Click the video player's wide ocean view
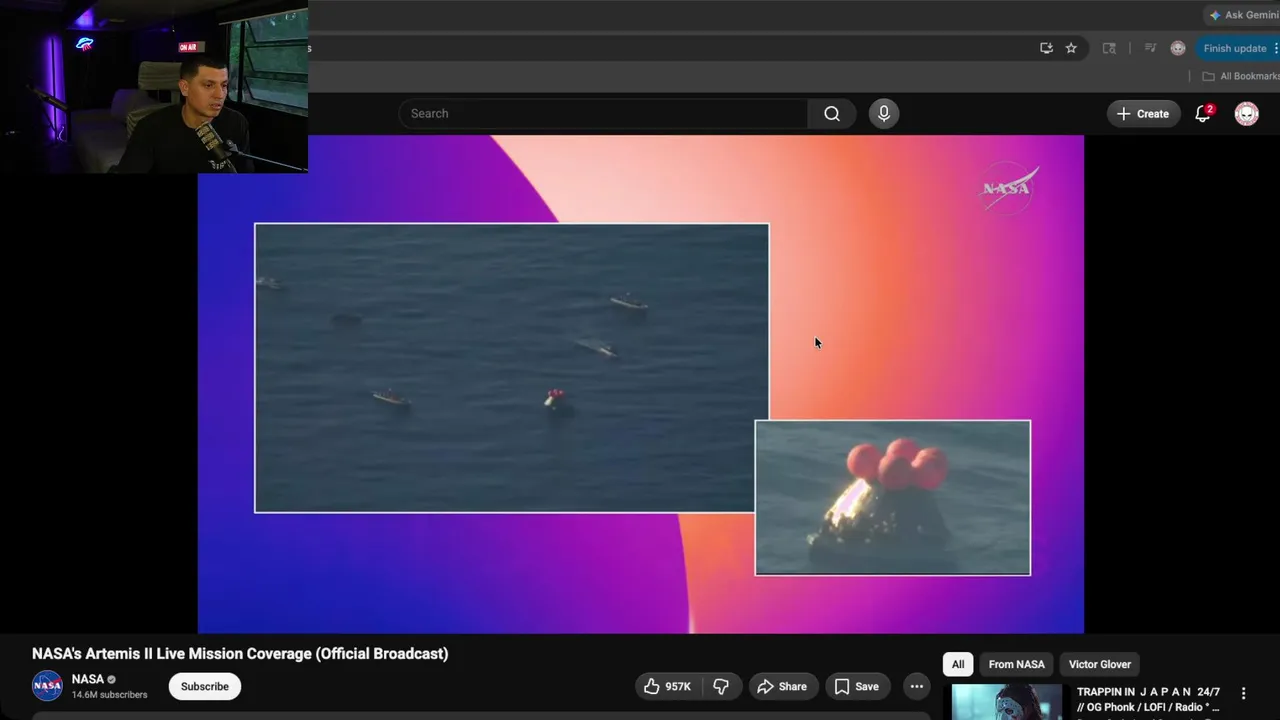 coord(511,367)
